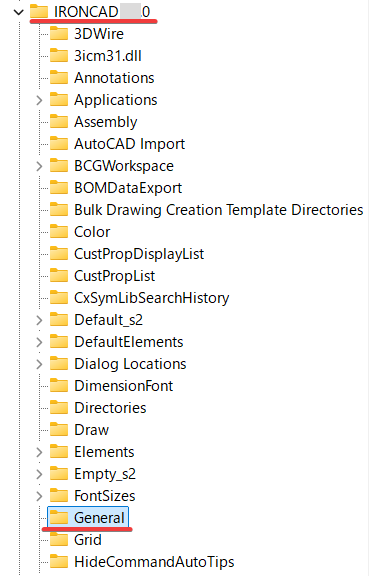Image resolution: width=369 pixels, height=576 pixels.
Task: Expand the Applications key
Action: pos(39,100)
